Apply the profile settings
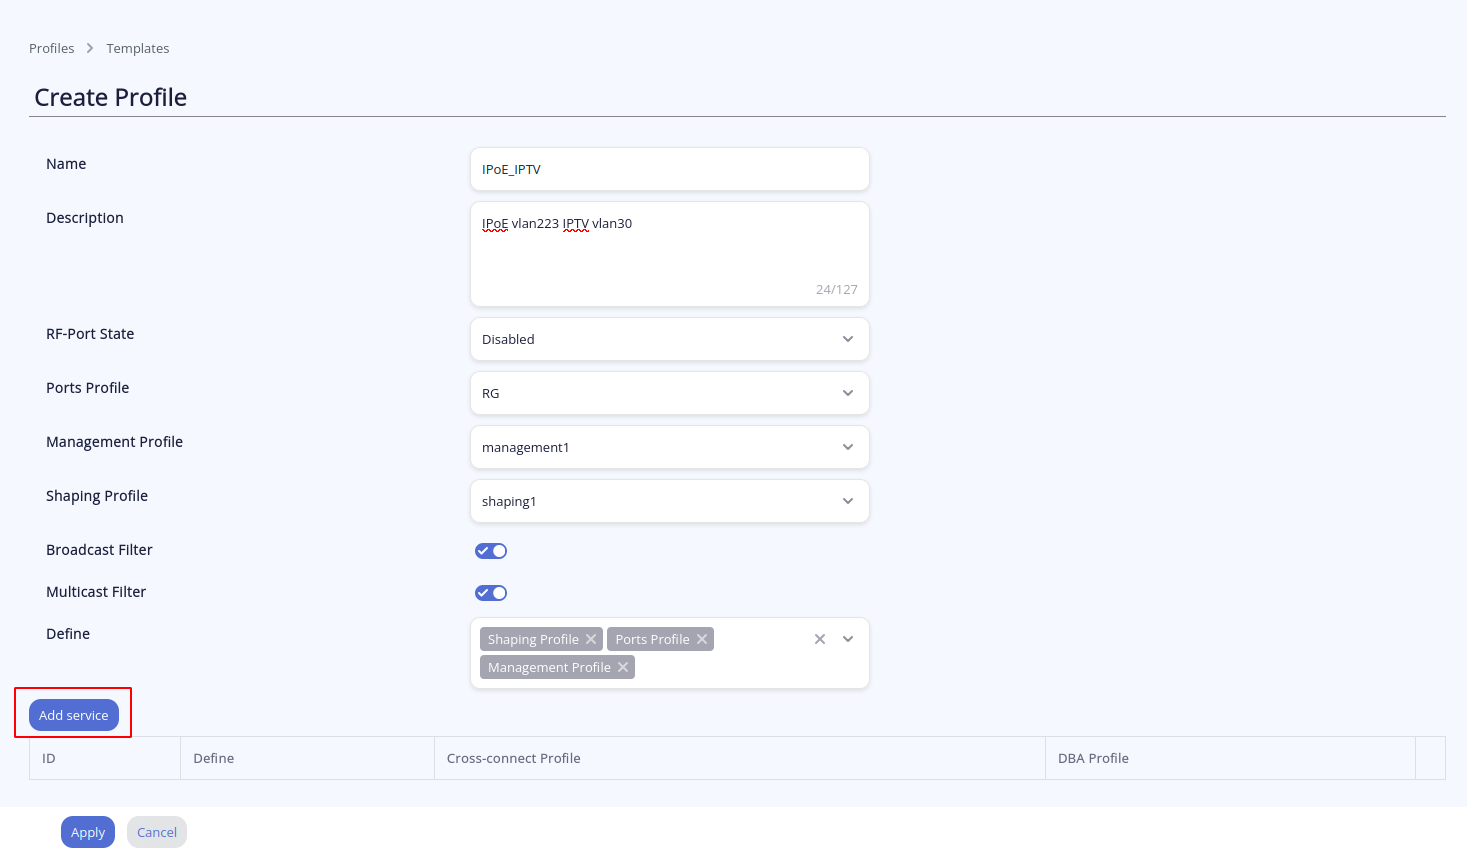The image size is (1467, 855). coord(88,832)
